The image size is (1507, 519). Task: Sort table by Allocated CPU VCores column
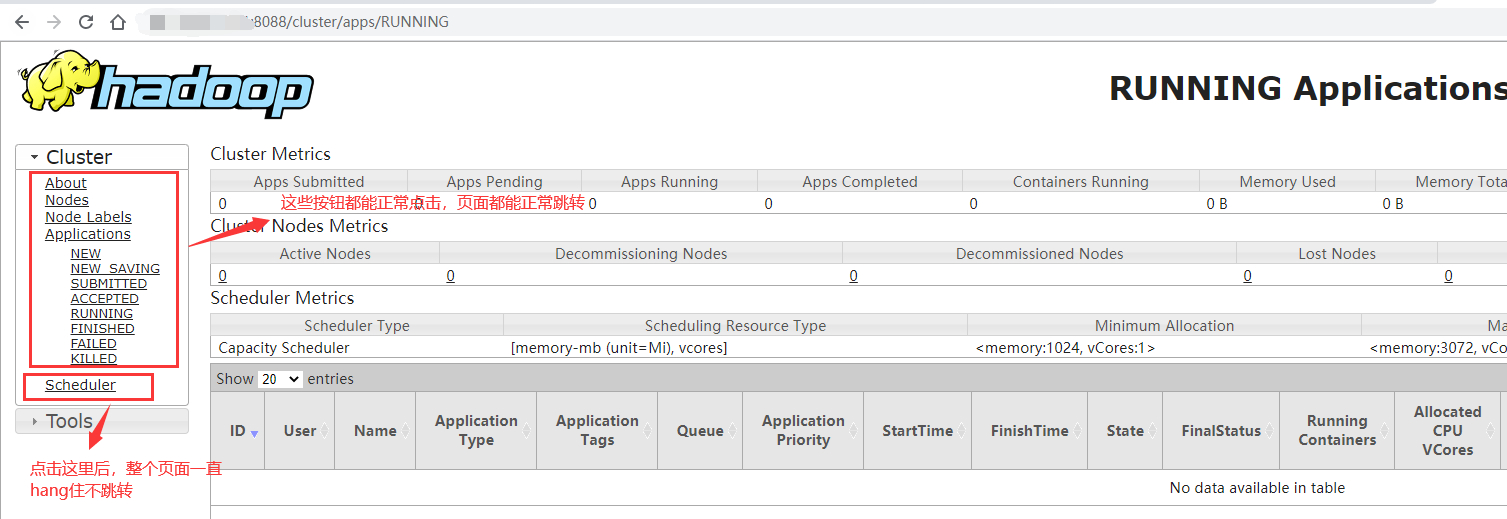pyautogui.click(x=1447, y=431)
